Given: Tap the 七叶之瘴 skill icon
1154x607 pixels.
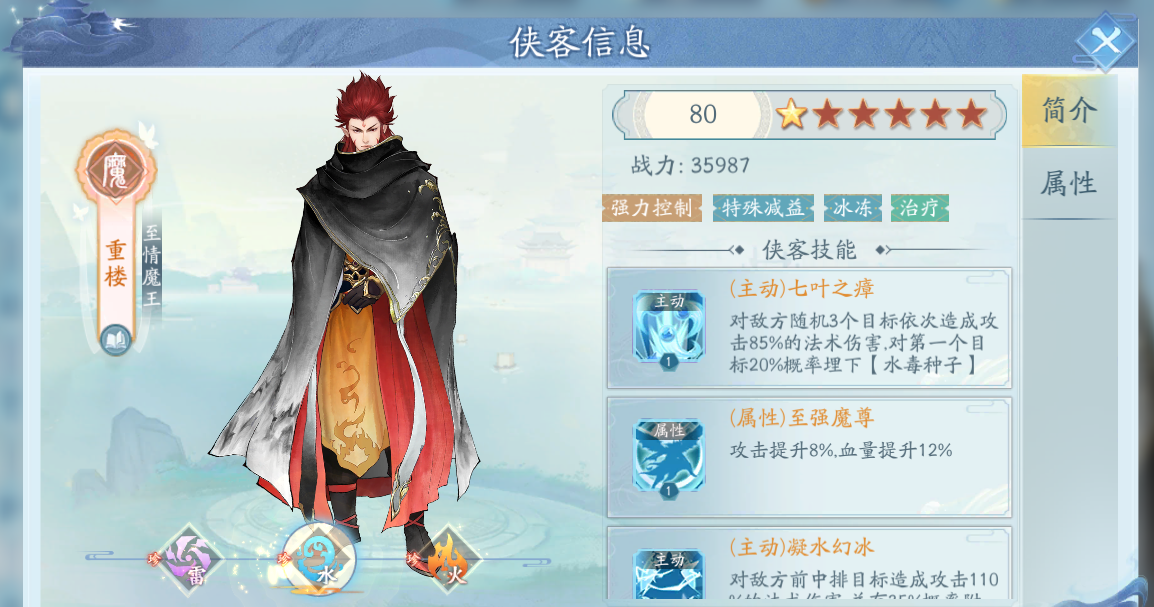Looking at the screenshot, I should (669, 327).
